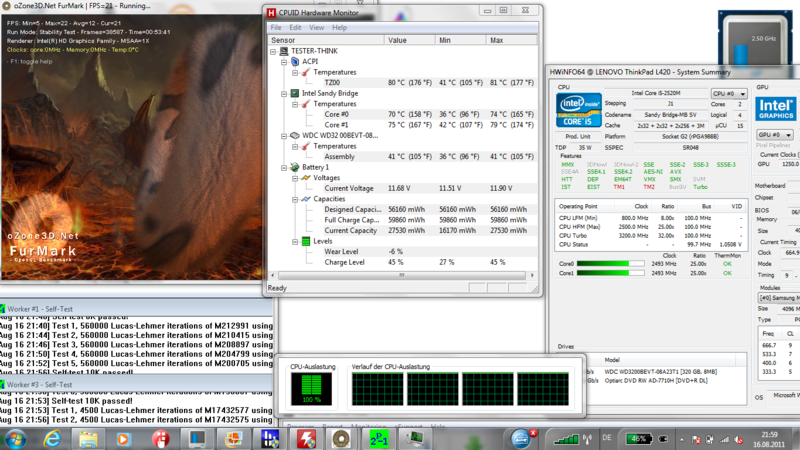Click the CPU-Auslastung 100% gauge

pos(311,389)
